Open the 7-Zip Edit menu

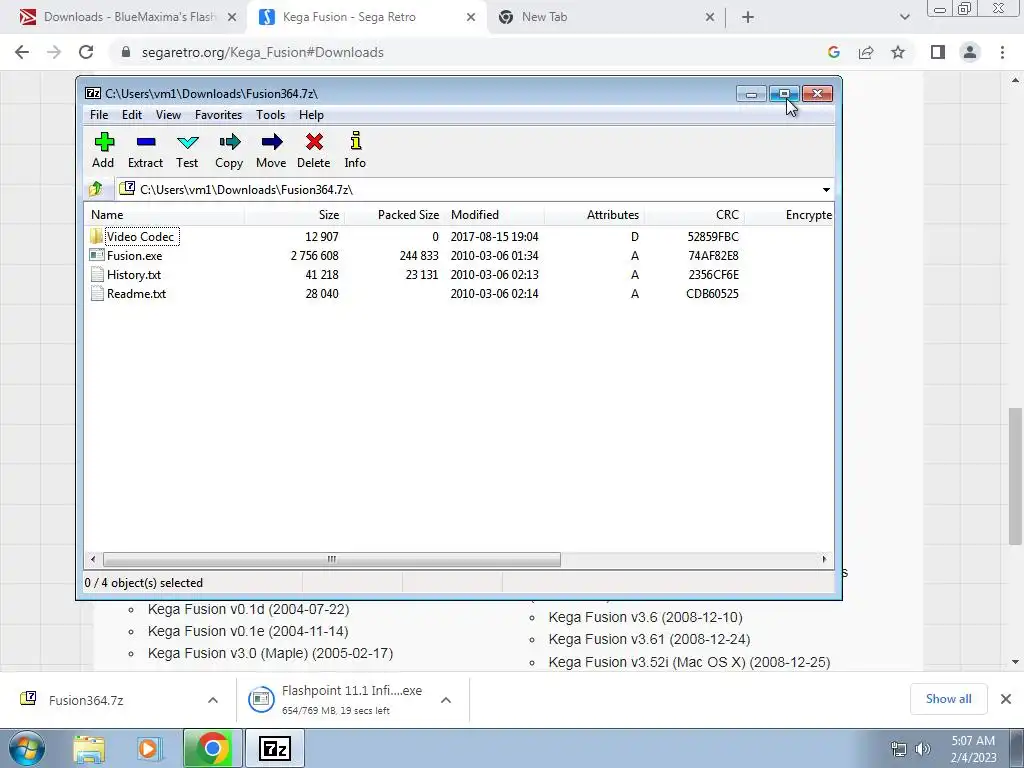[x=131, y=115]
